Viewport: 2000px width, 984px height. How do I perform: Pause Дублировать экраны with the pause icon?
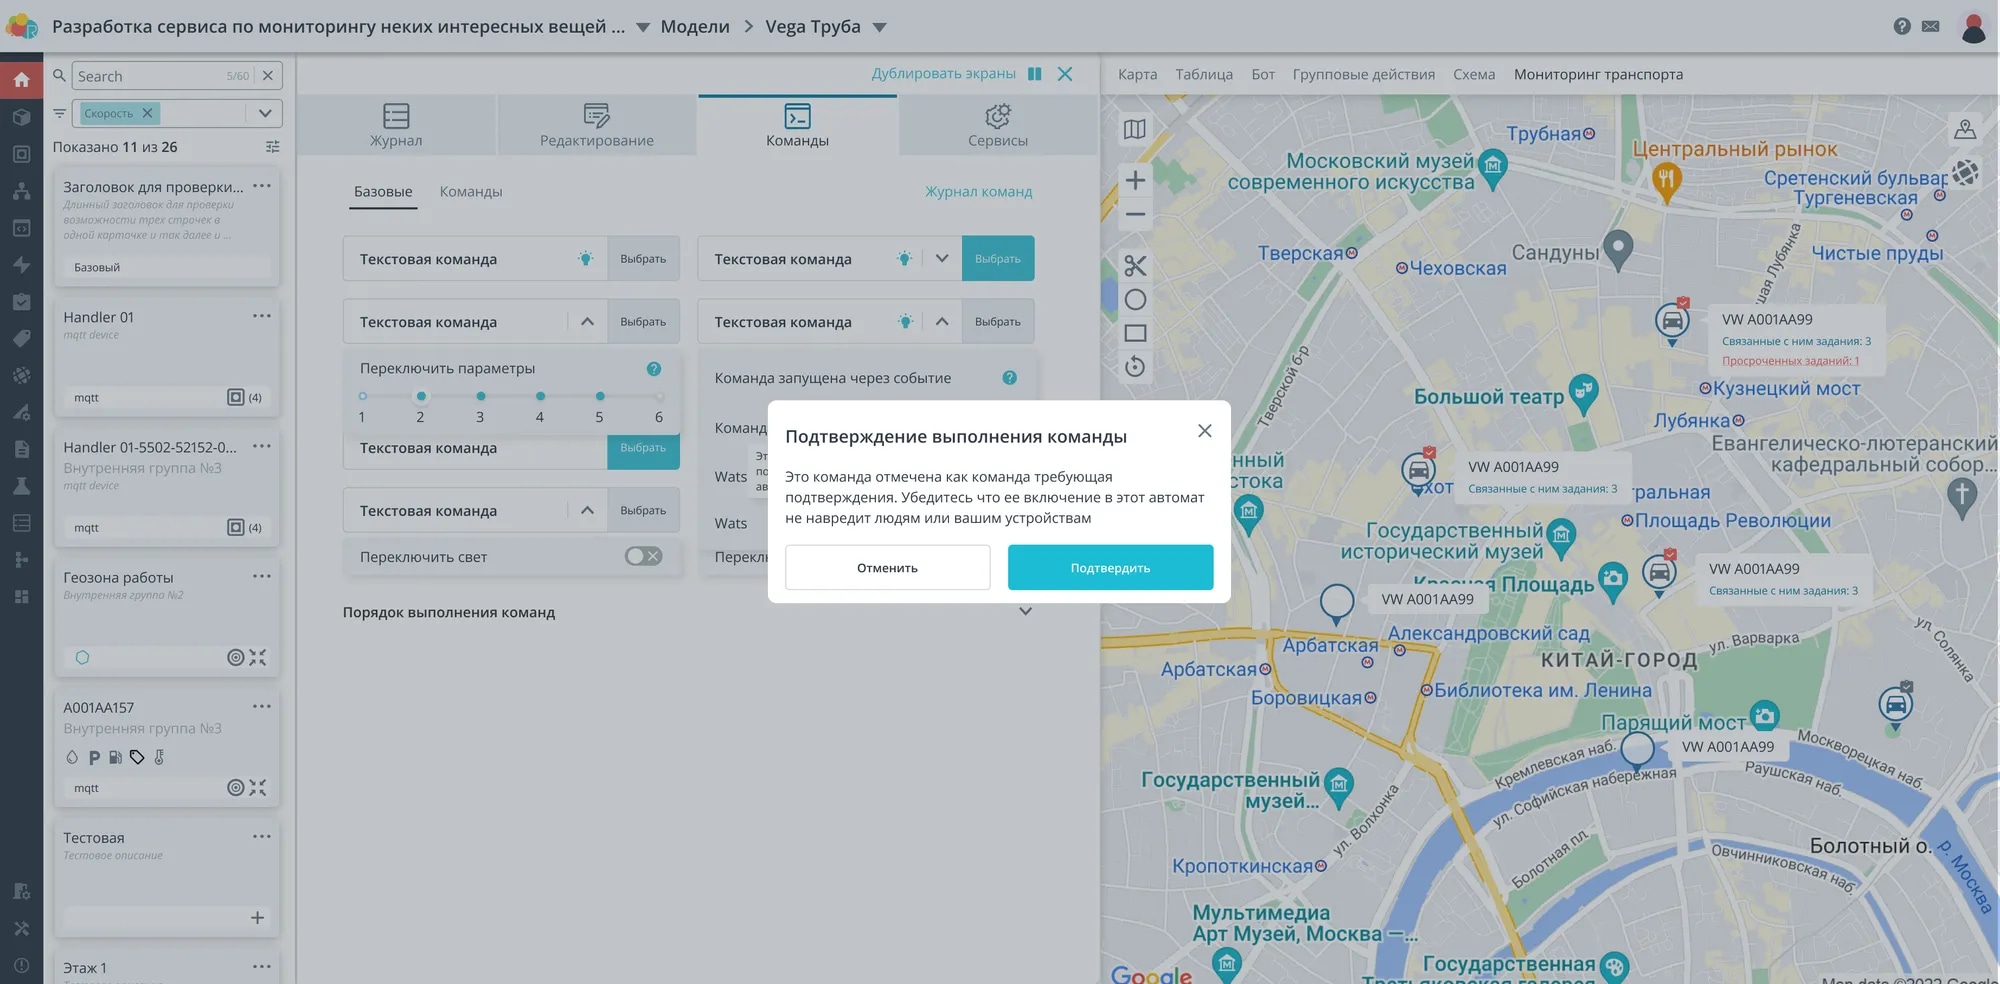[x=1035, y=74]
